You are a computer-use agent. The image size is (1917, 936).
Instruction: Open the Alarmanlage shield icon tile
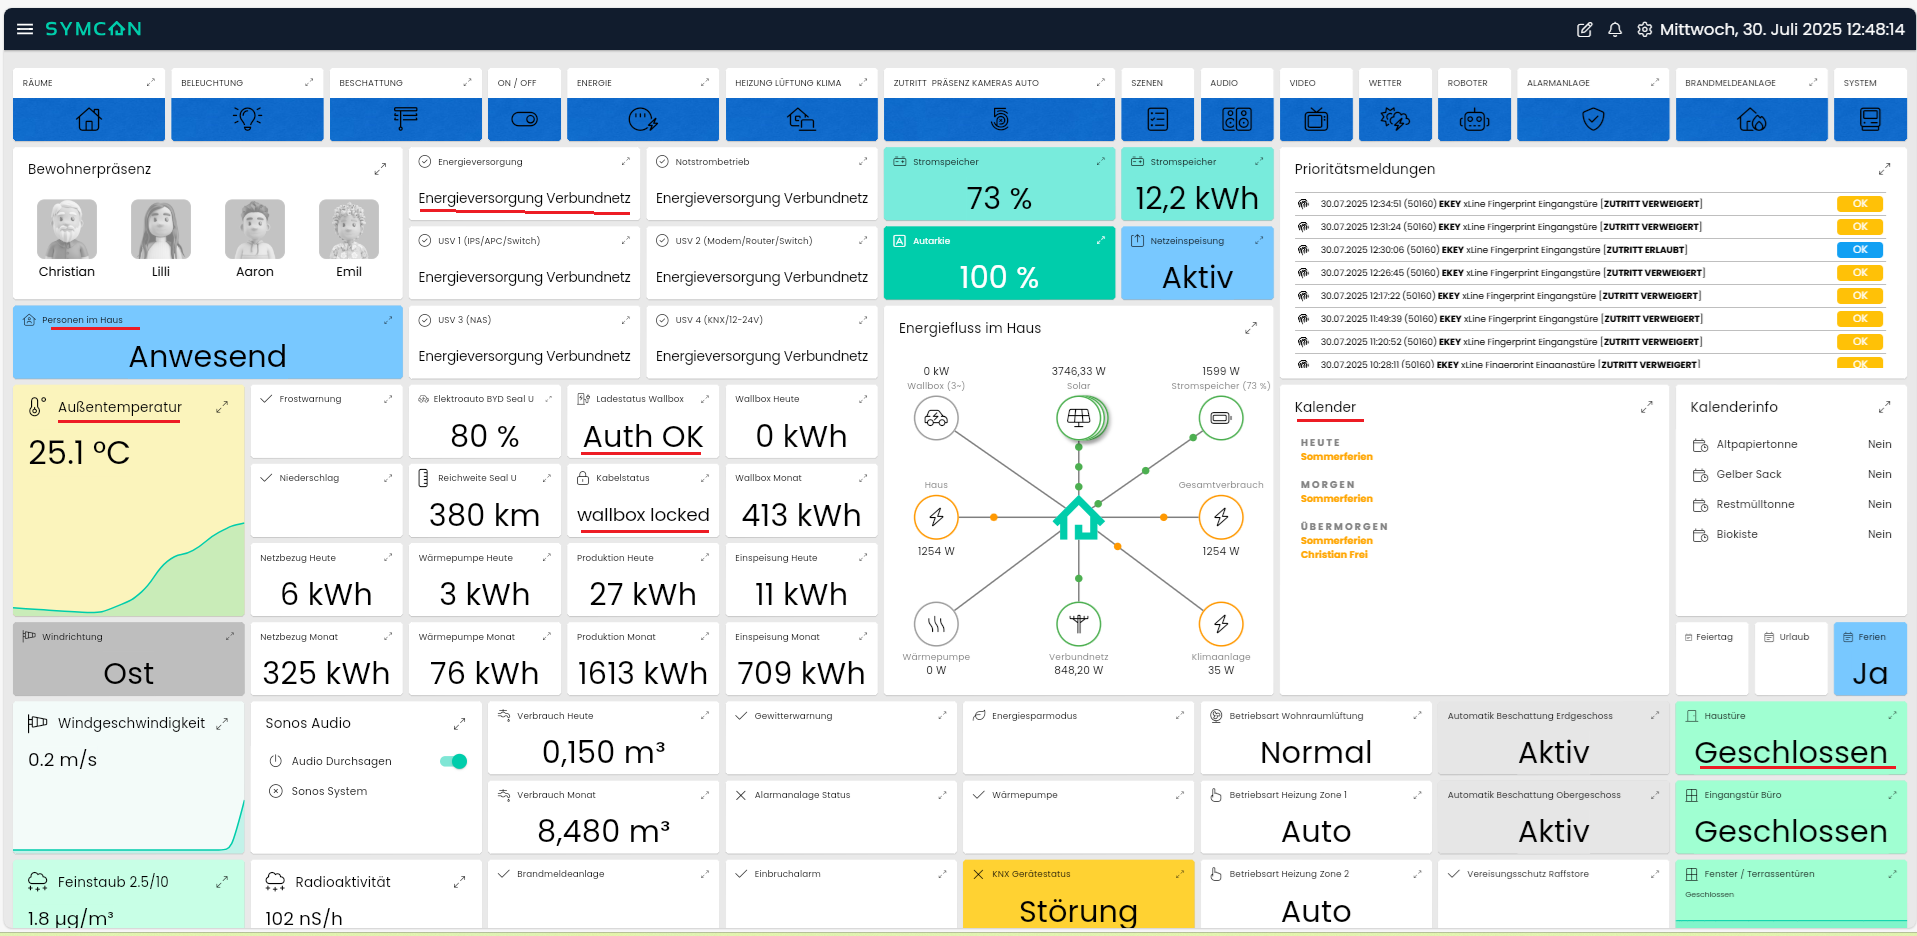1593,119
